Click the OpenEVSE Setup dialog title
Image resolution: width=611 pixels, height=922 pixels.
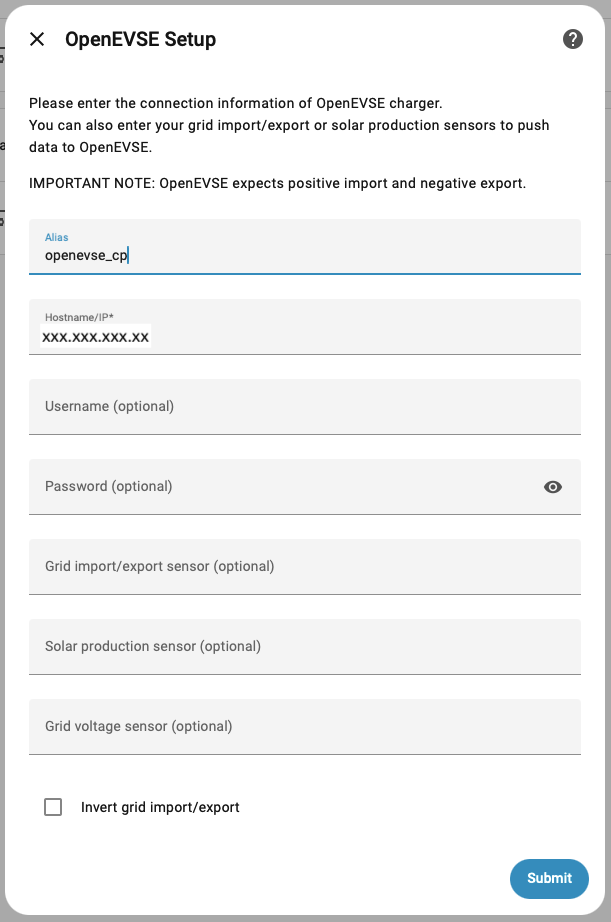pyautogui.click(x=140, y=39)
